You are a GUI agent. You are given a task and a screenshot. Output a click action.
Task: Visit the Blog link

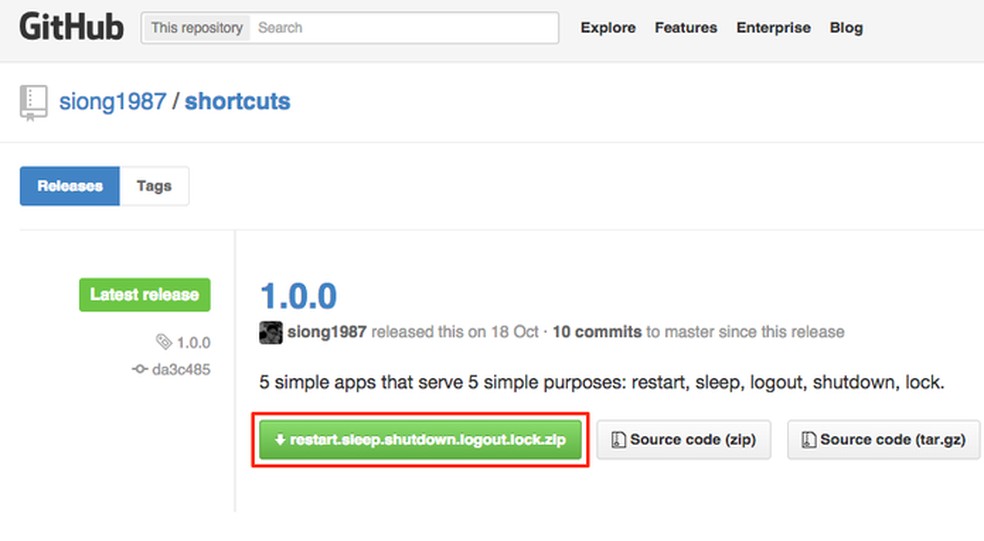click(846, 28)
